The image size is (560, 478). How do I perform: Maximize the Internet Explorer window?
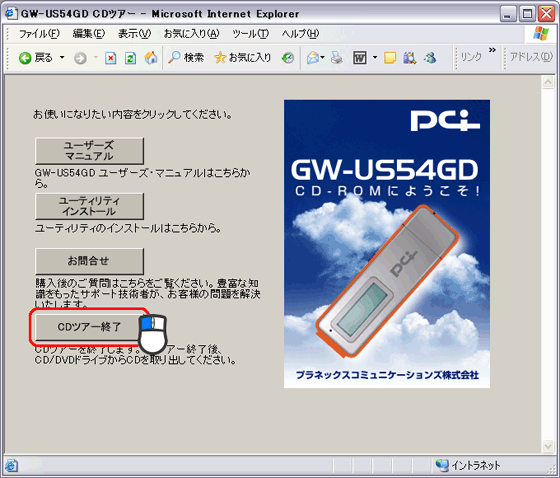click(x=527, y=14)
